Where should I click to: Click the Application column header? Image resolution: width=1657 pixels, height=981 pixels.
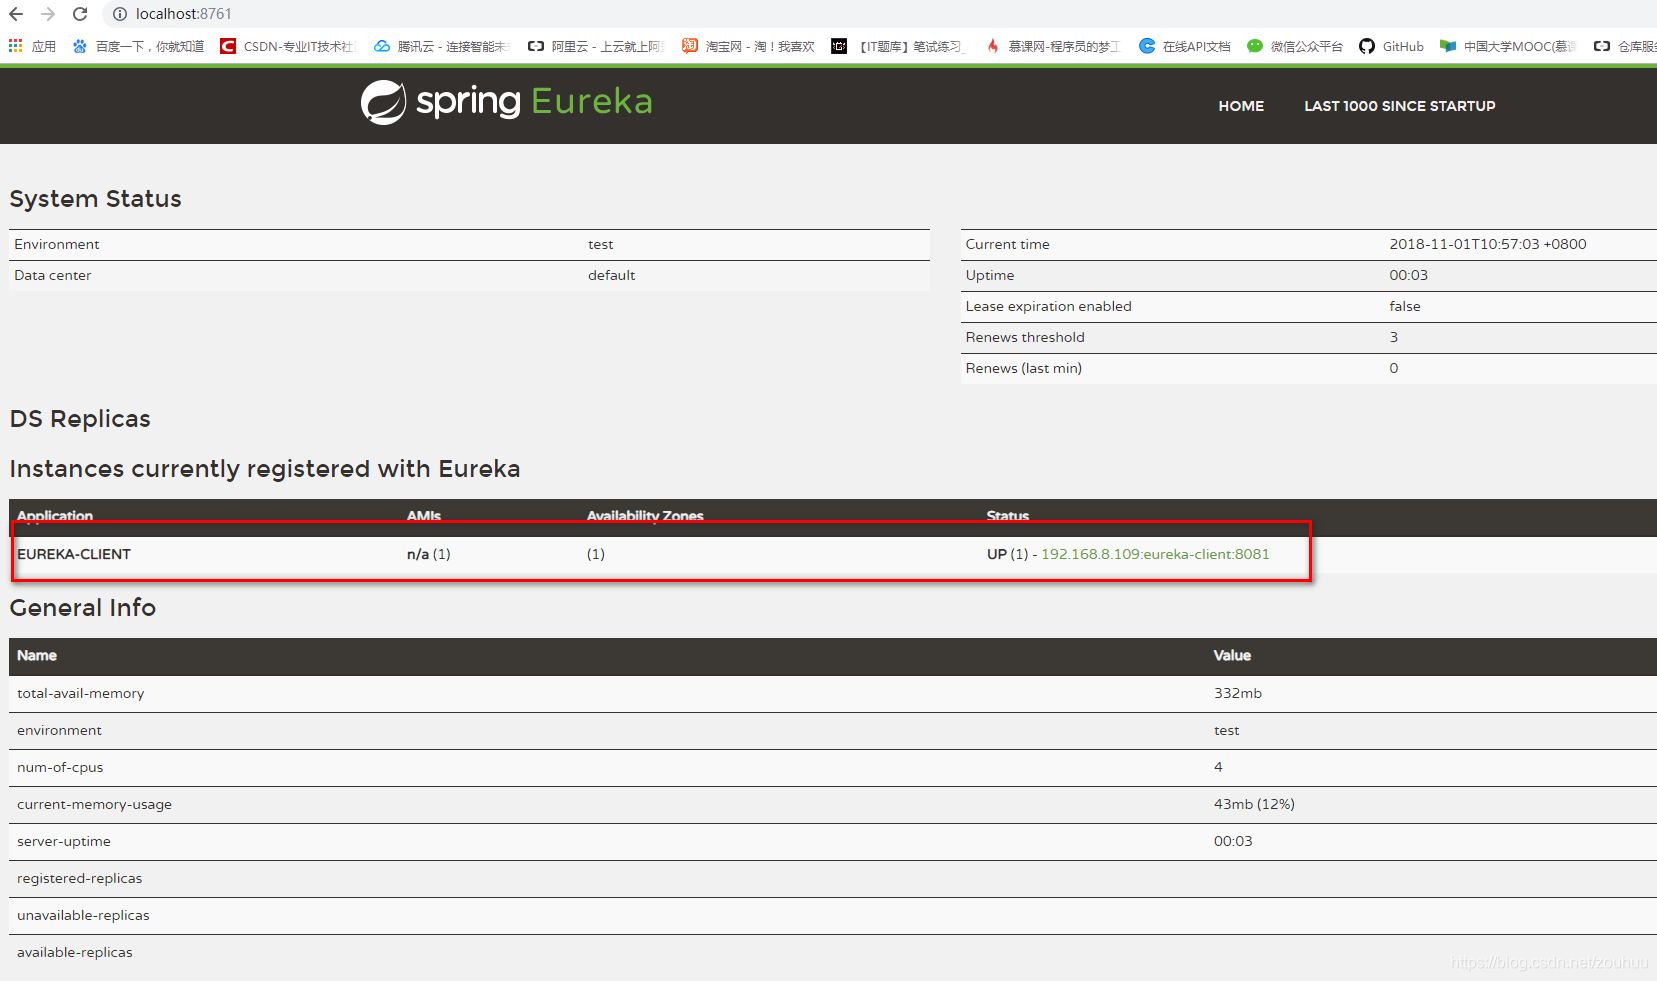point(55,516)
